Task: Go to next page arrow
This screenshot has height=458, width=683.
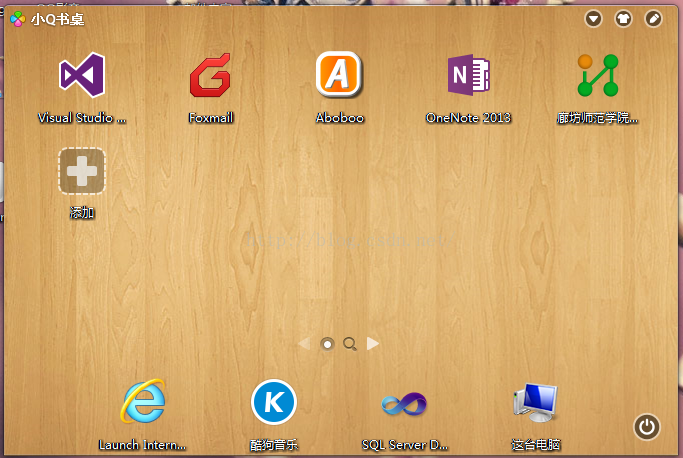Action: pyautogui.click(x=373, y=343)
